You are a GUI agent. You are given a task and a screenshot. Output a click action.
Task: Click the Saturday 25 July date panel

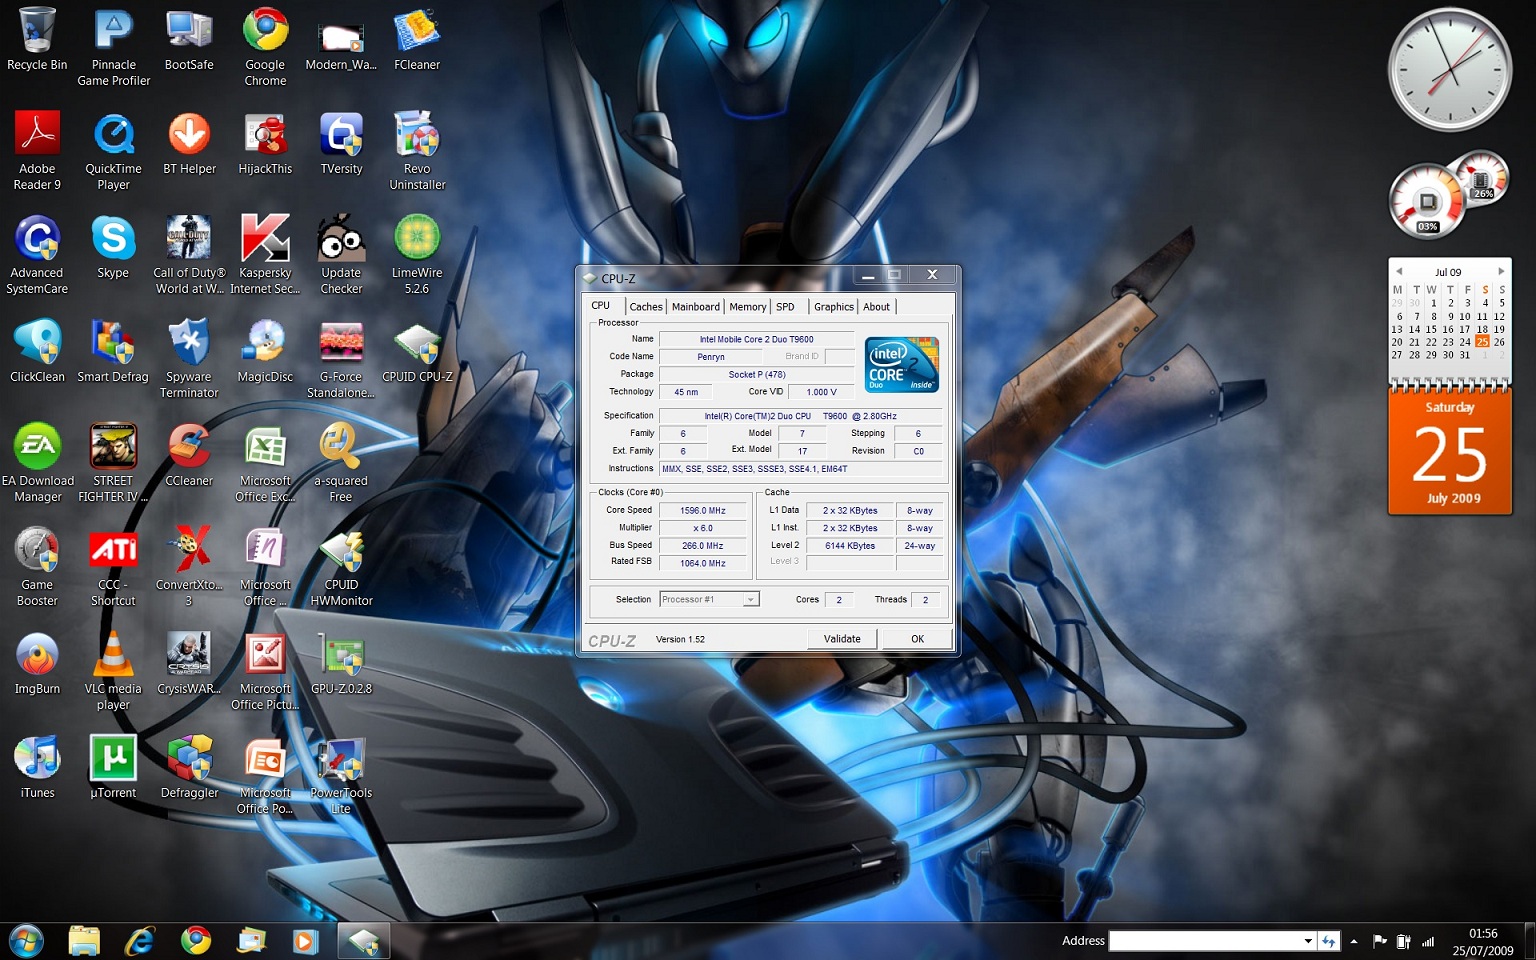click(x=1450, y=451)
